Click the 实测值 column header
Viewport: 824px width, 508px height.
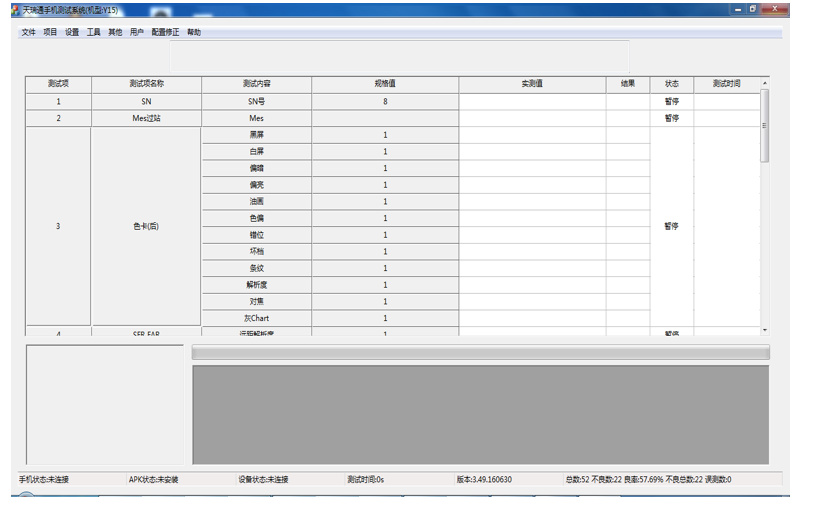point(532,84)
